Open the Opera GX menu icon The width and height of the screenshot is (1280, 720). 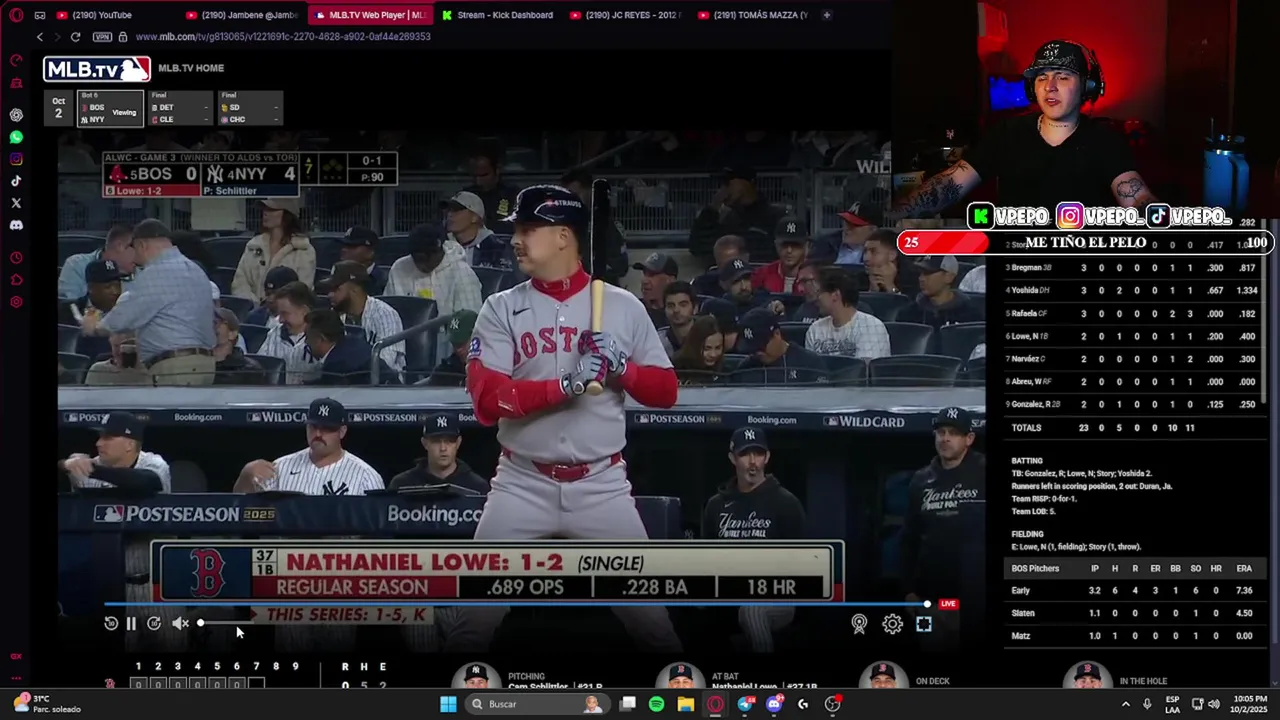pos(16,15)
